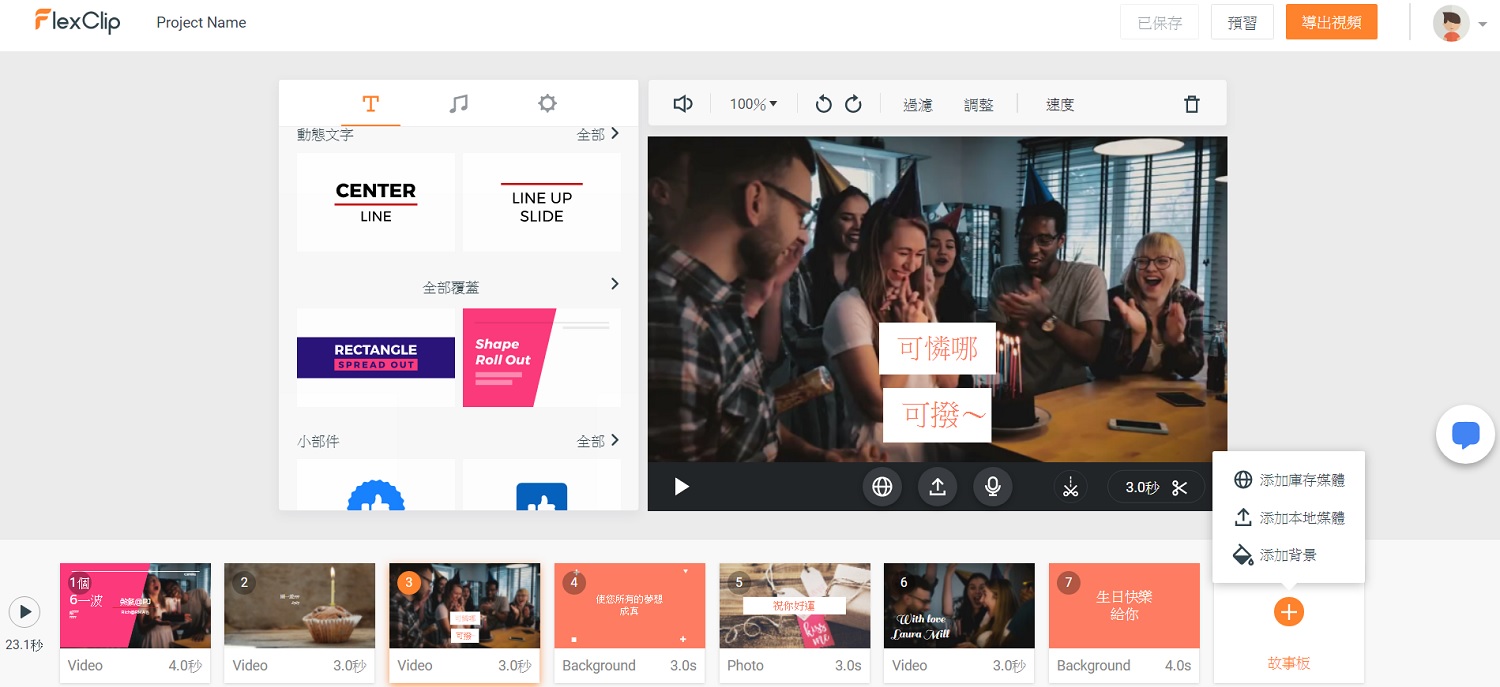Click the 23.1秒 total duration
The width and height of the screenshot is (1500, 687).
tap(24, 645)
